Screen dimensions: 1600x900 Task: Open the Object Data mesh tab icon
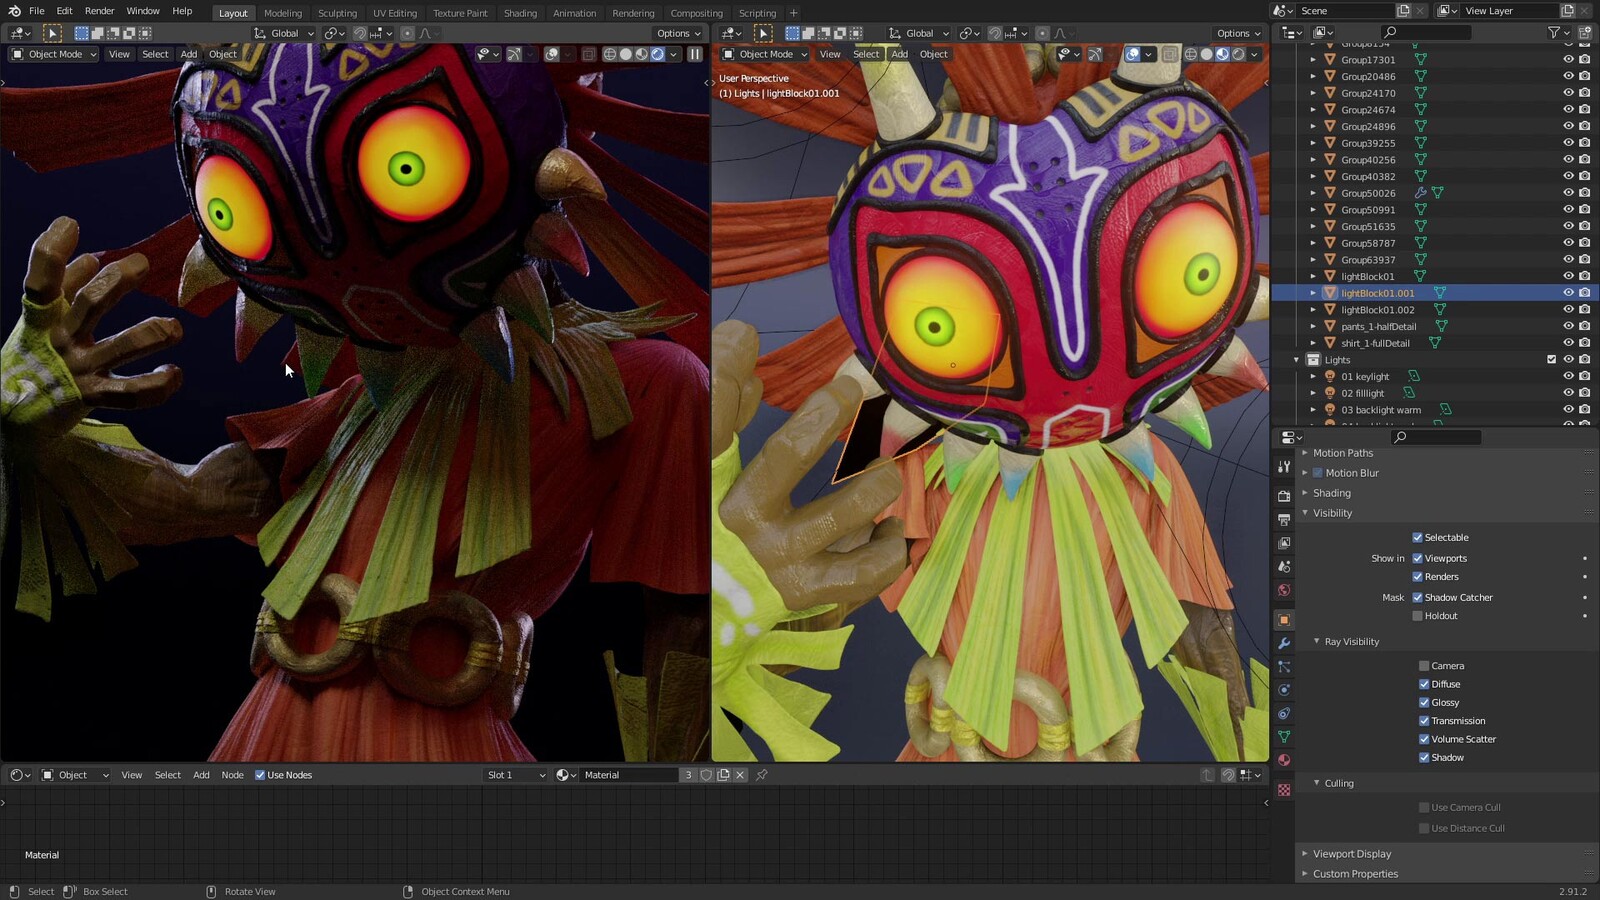pos(1284,737)
